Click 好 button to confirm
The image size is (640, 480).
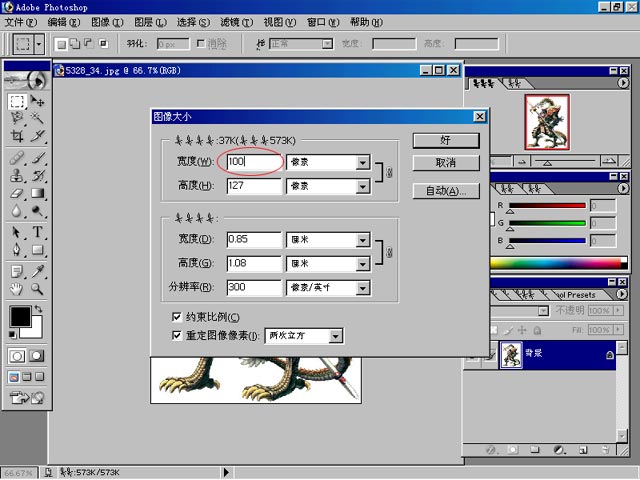coord(446,140)
